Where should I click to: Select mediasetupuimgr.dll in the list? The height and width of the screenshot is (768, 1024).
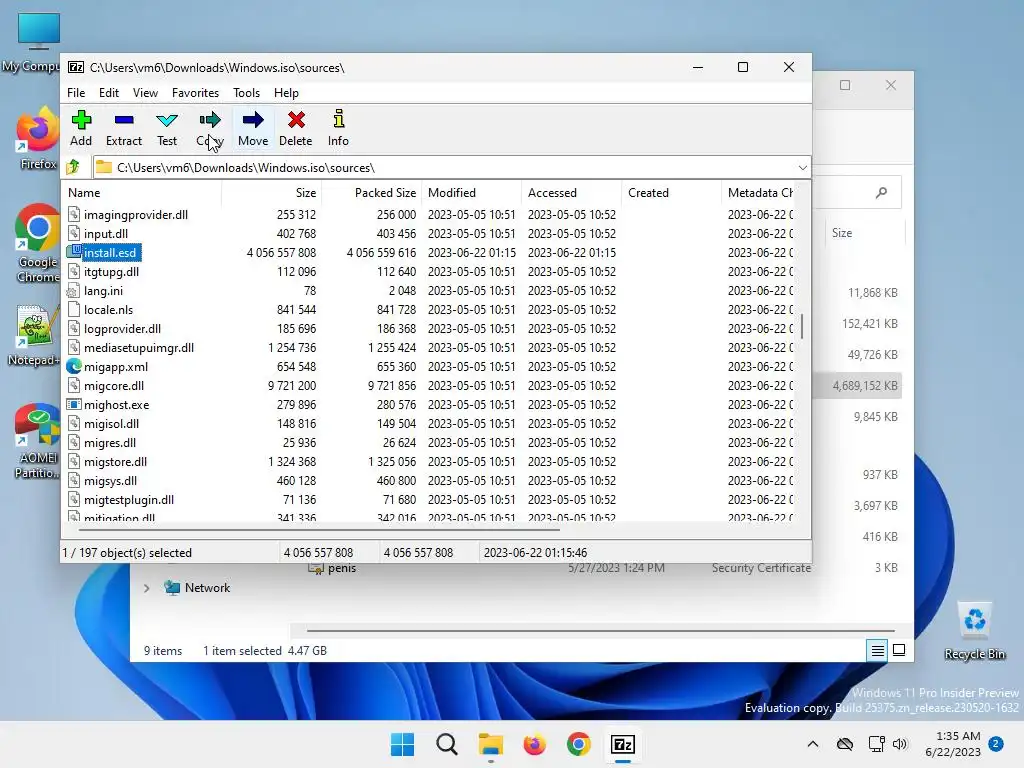click(138, 347)
